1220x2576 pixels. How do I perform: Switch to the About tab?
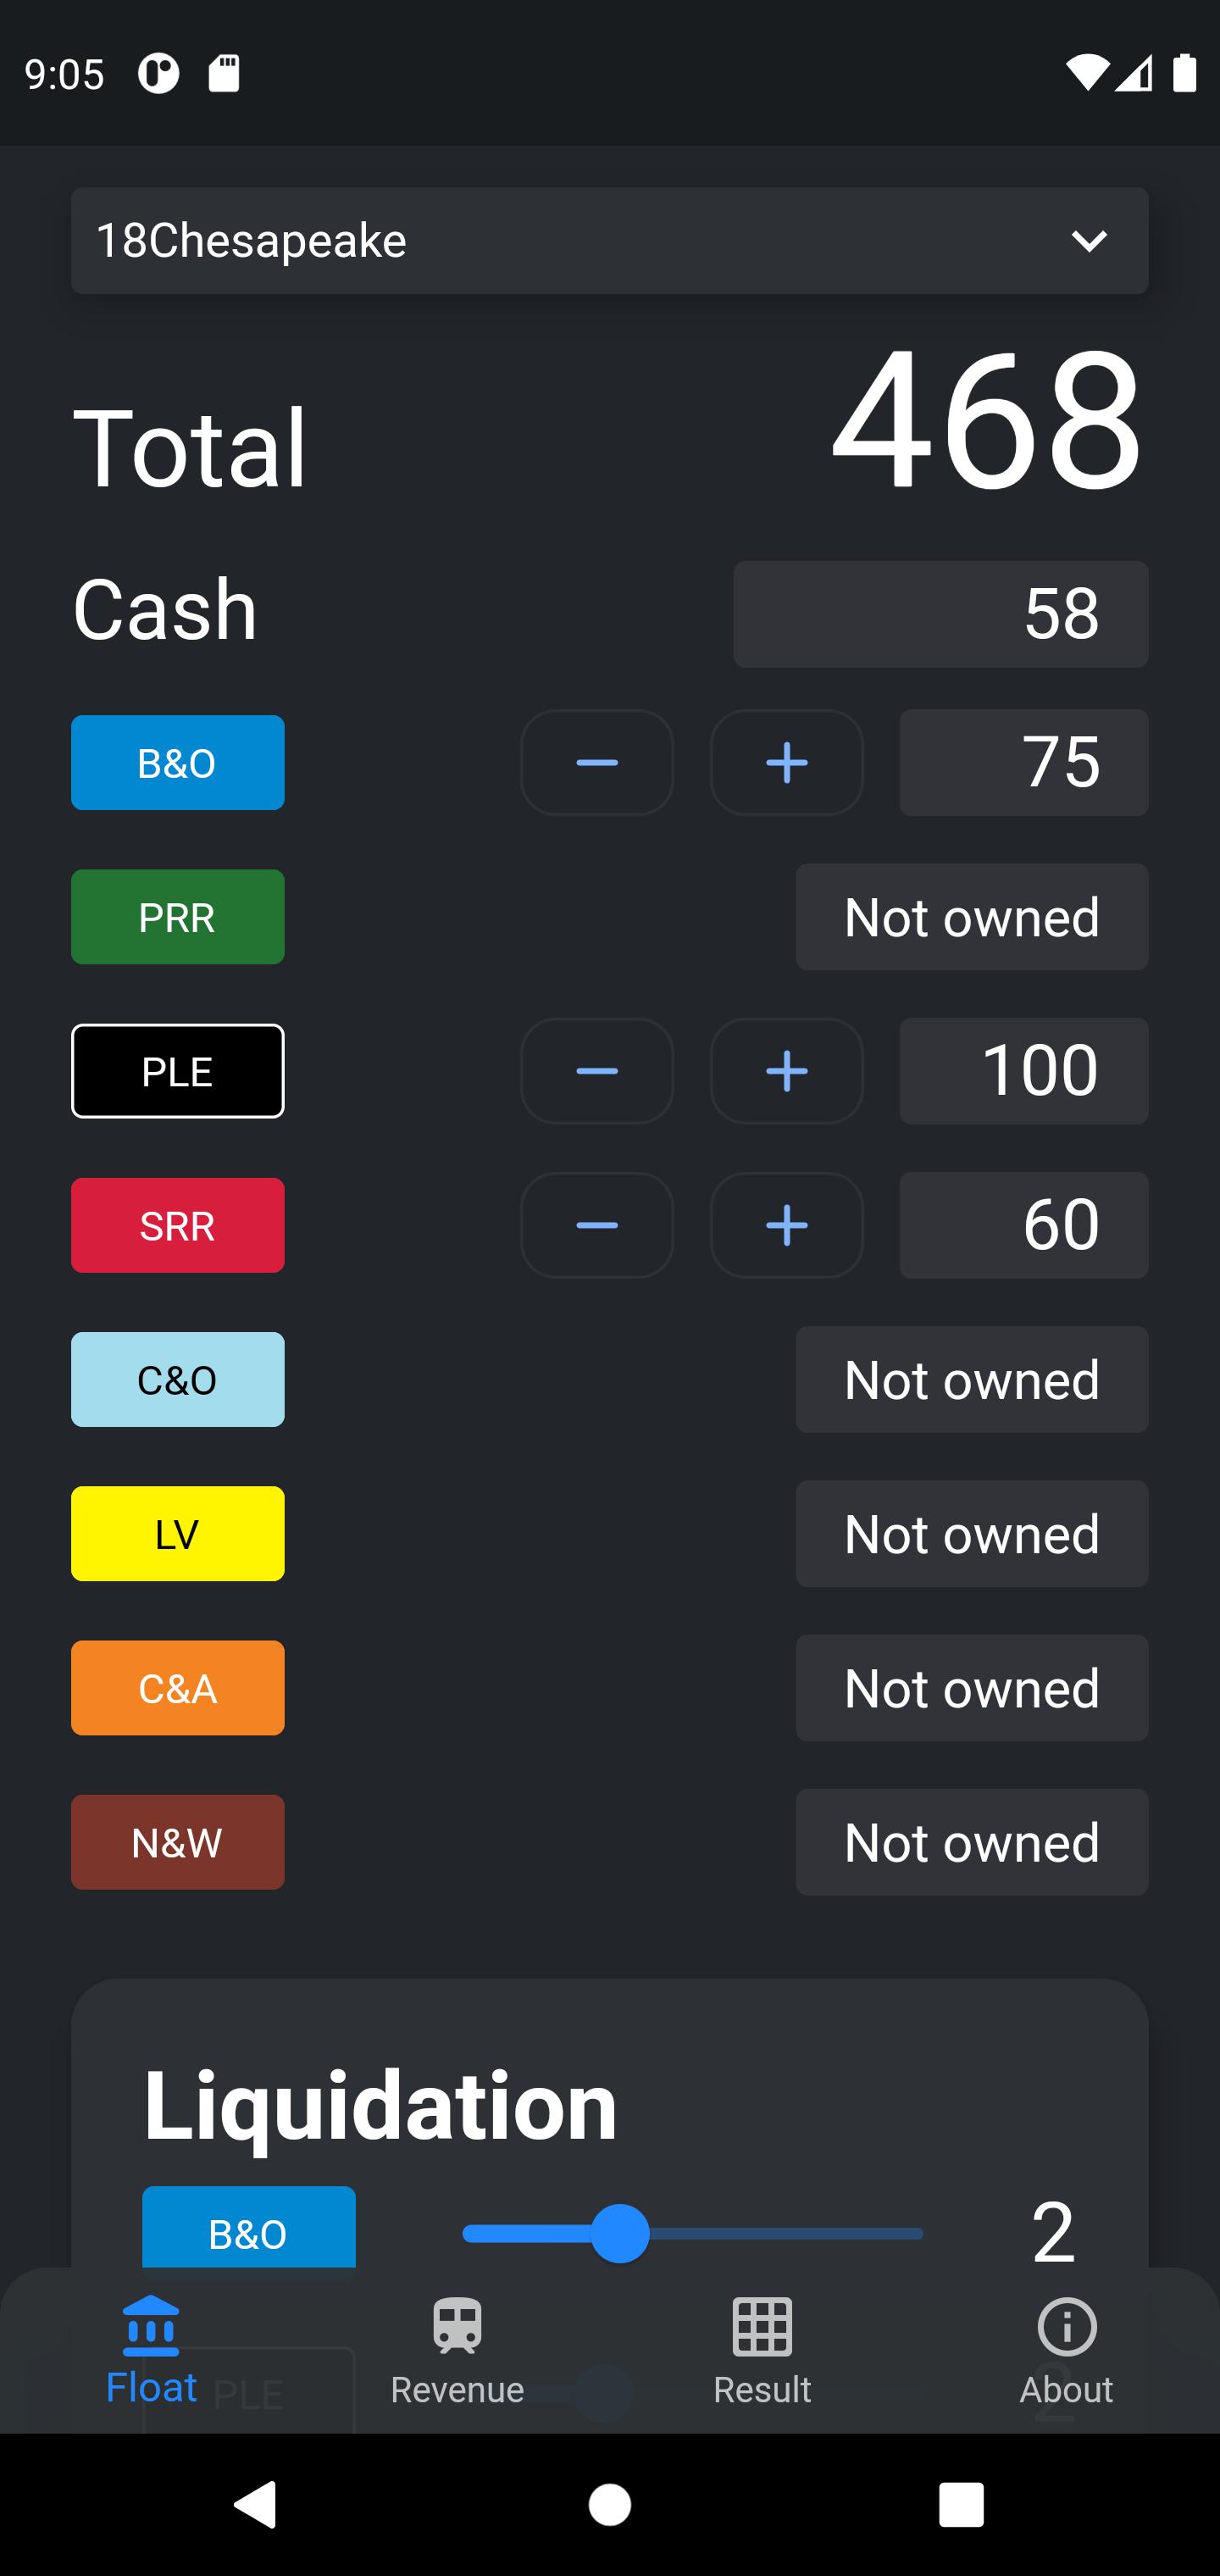click(x=1066, y=2351)
